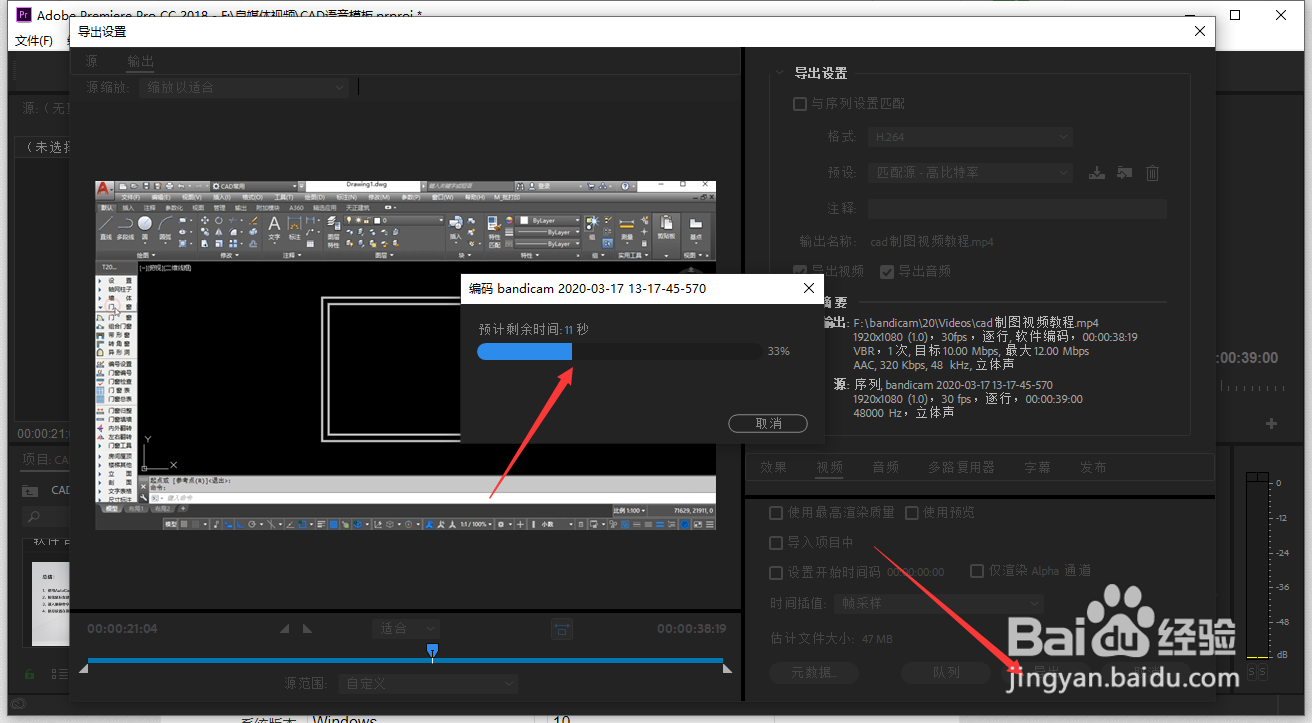Click the blue preview timeline bar
The height and width of the screenshot is (723, 1312).
pos(405,660)
